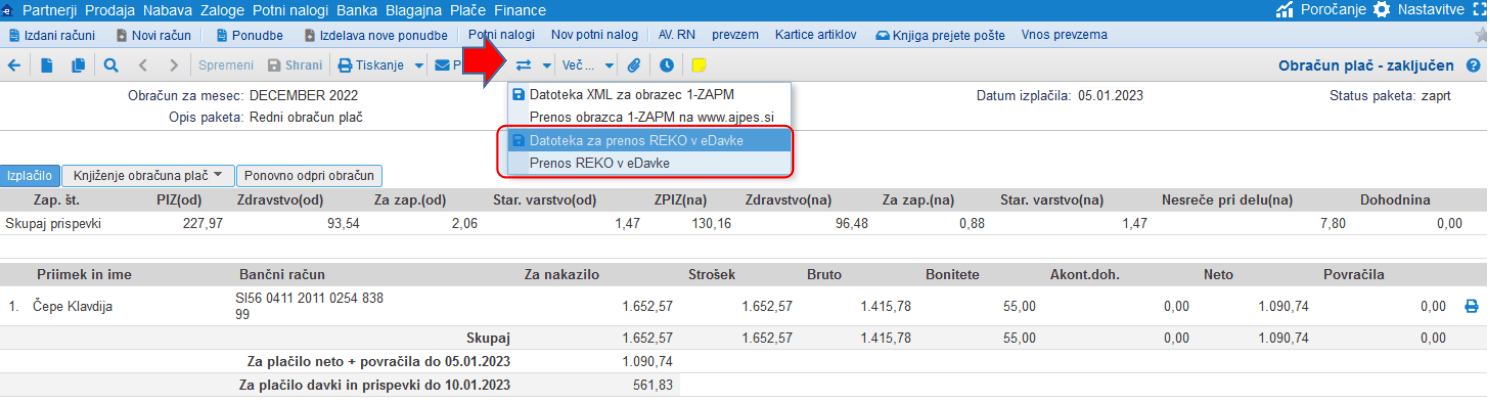Click the Izplačilo button
1490x402 pixels.
pos(30,175)
